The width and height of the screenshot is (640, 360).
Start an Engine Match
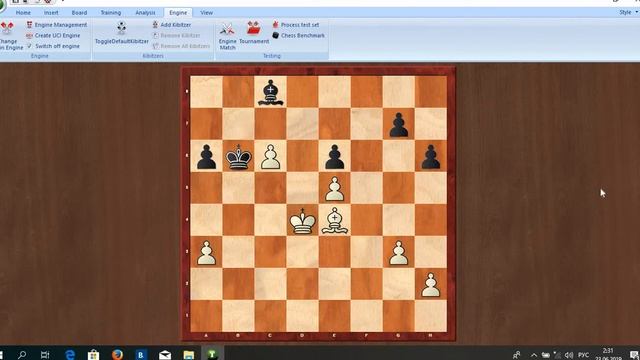pyautogui.click(x=227, y=36)
